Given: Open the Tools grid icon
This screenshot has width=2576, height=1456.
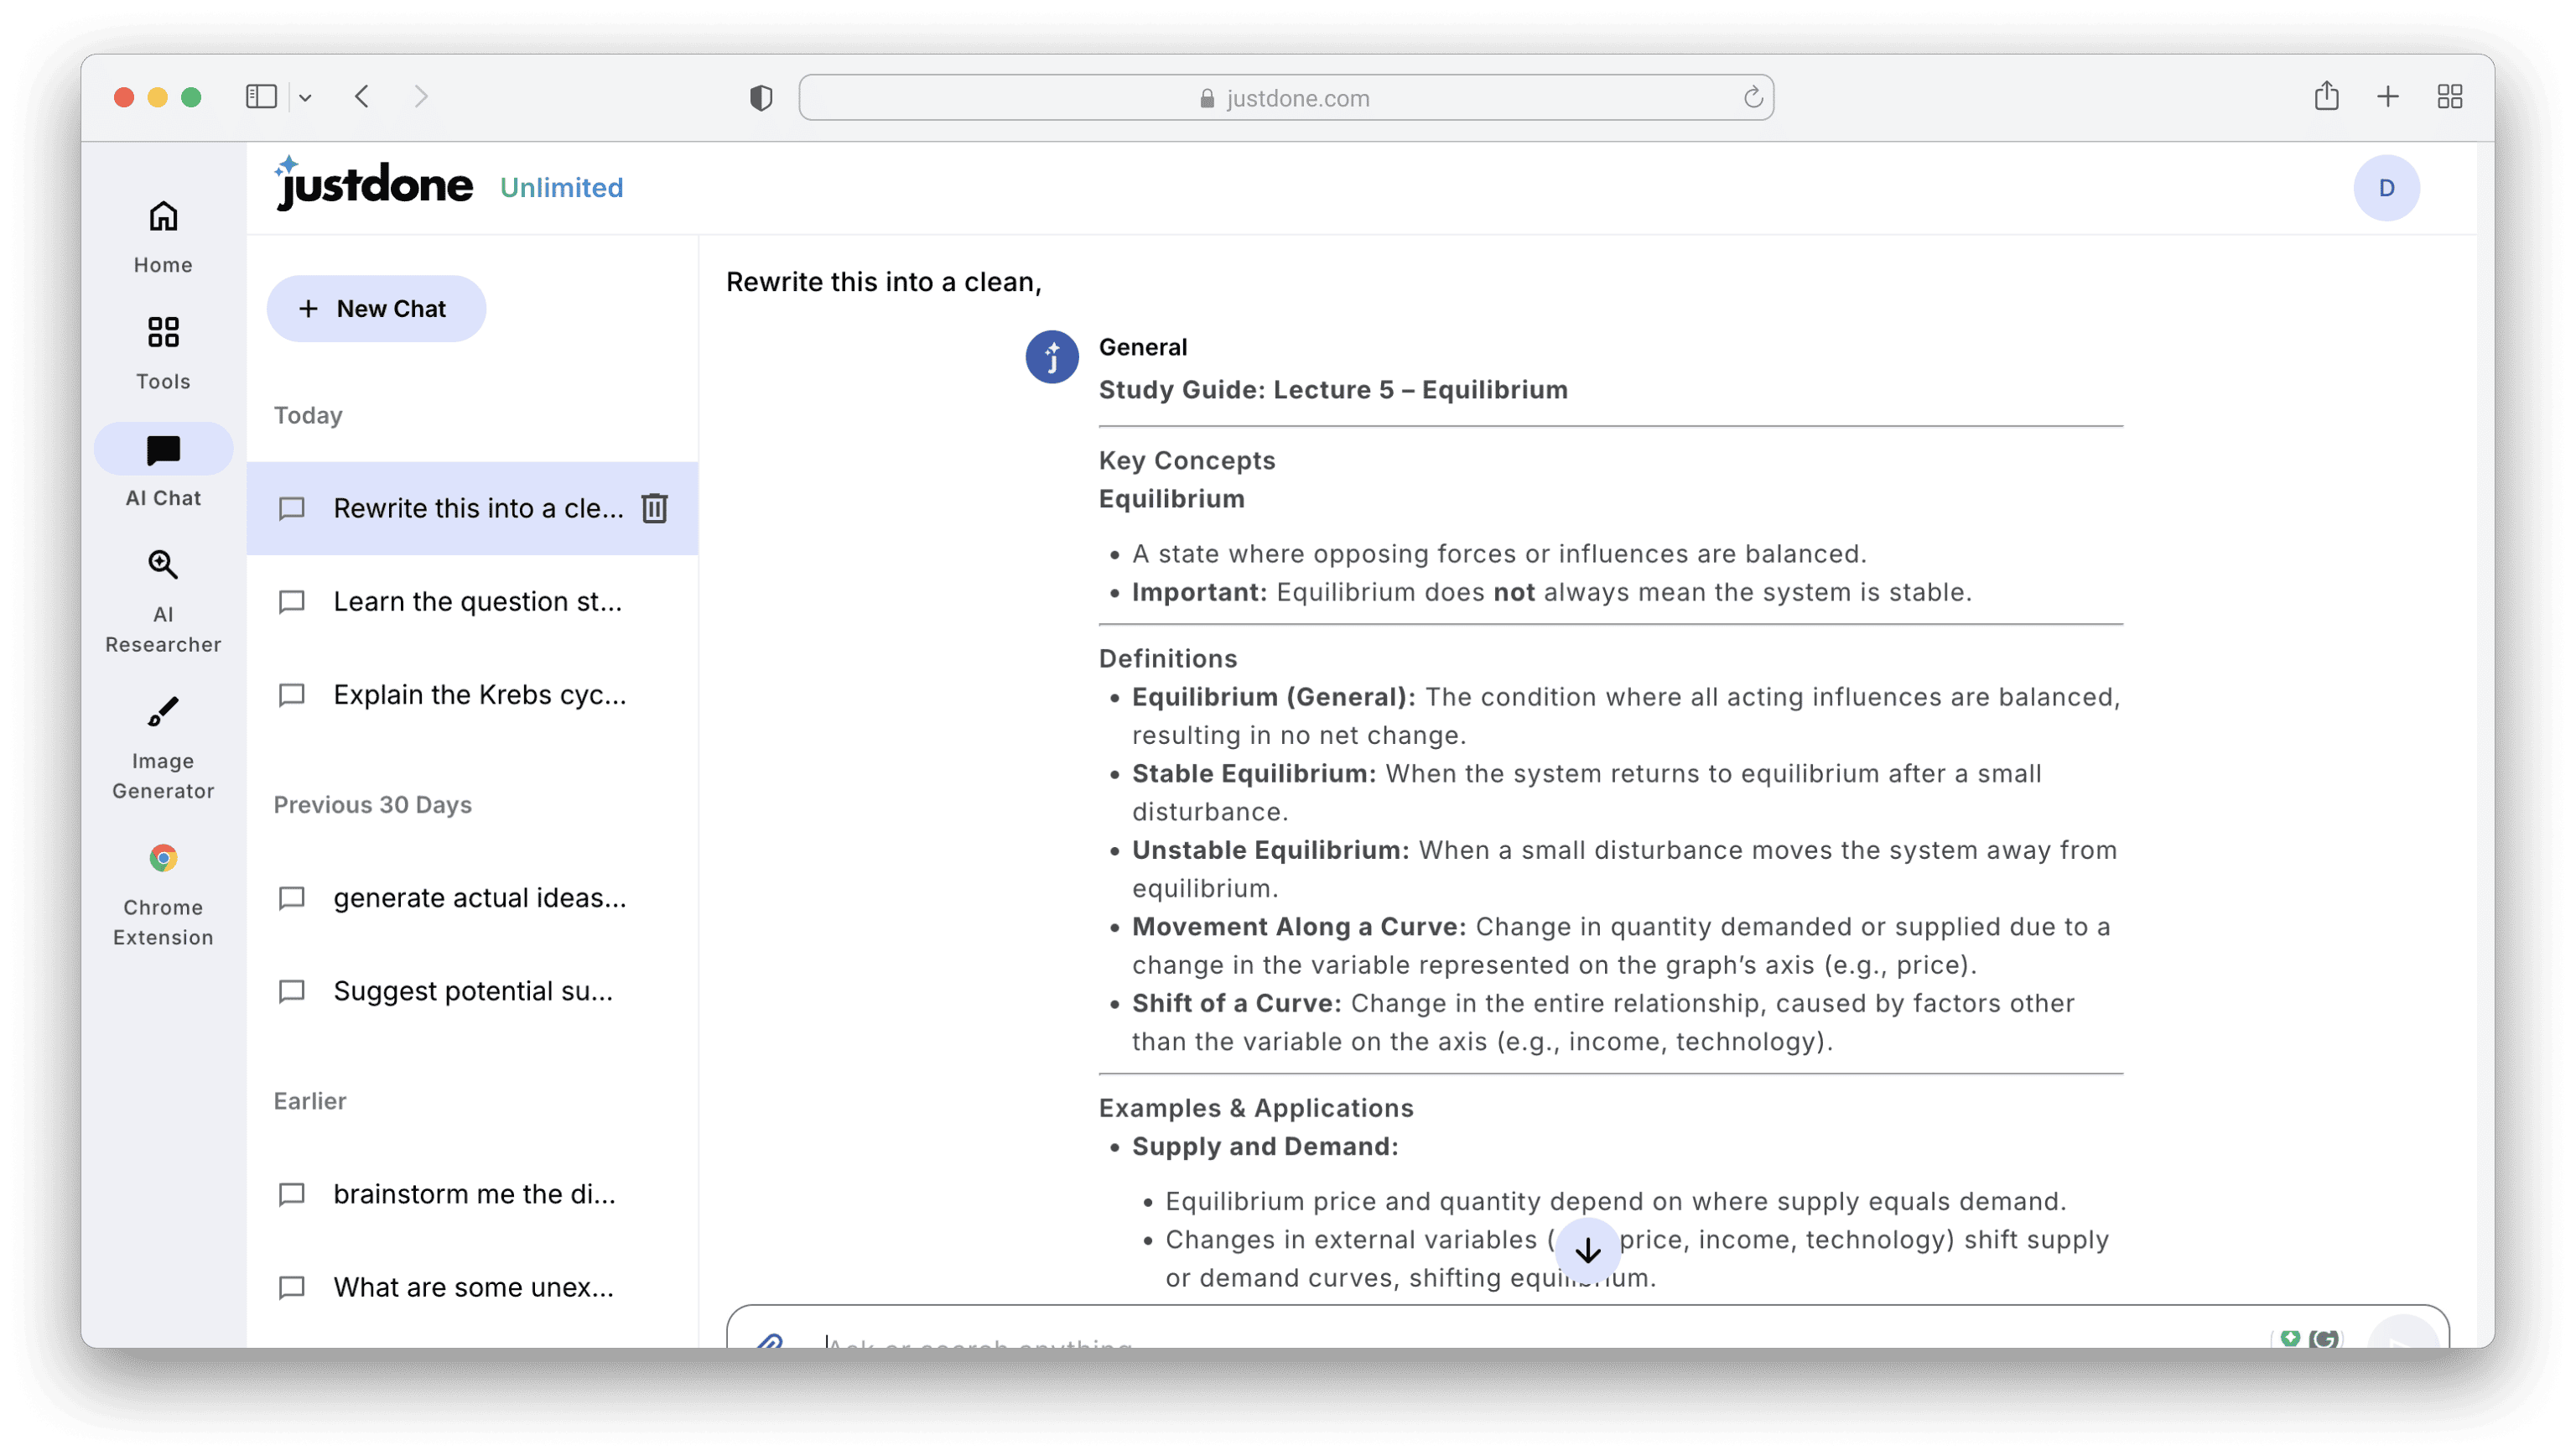Looking at the screenshot, I should (x=163, y=352).
